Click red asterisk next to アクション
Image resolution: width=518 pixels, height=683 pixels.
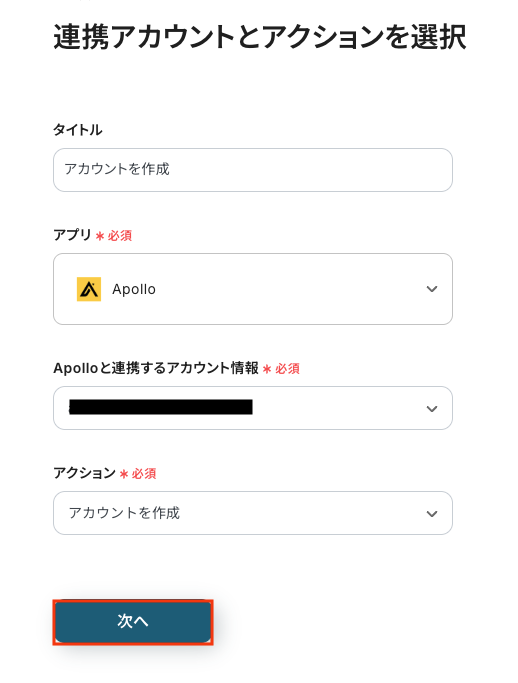tap(124, 474)
